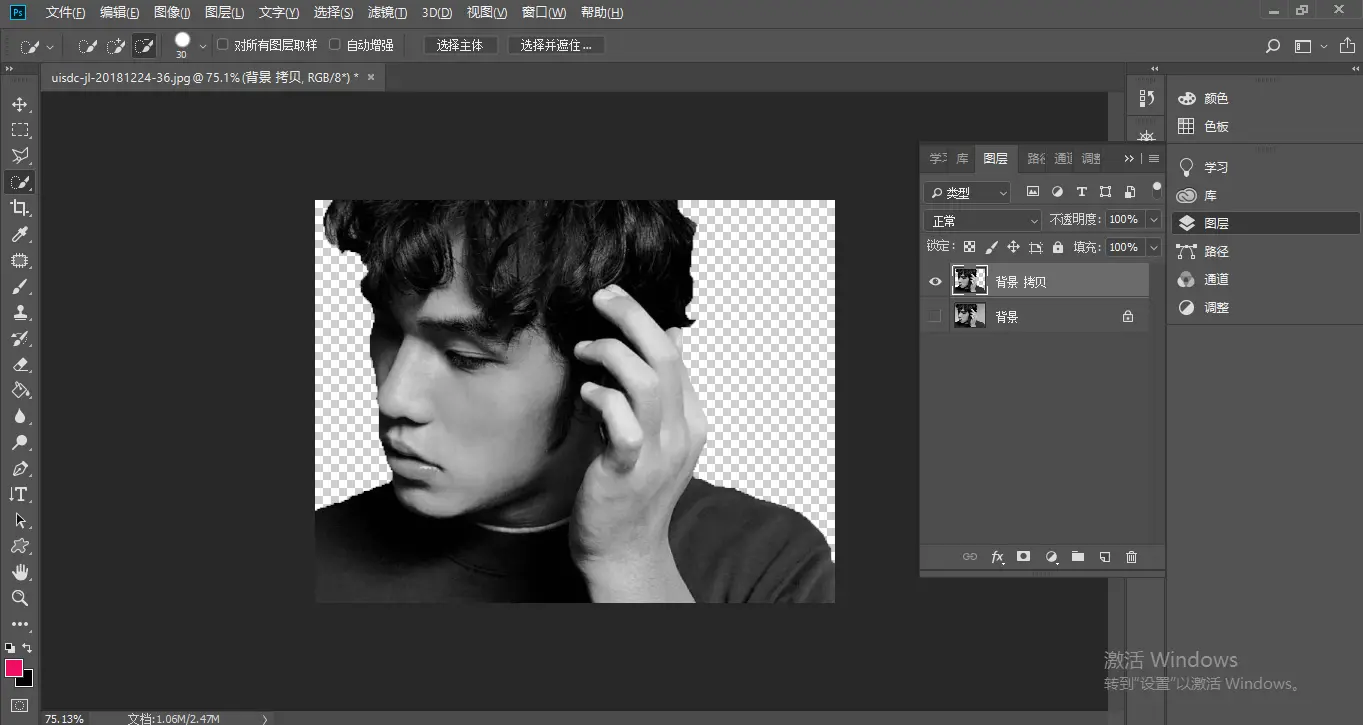Swap foreground and background colors

[27, 648]
